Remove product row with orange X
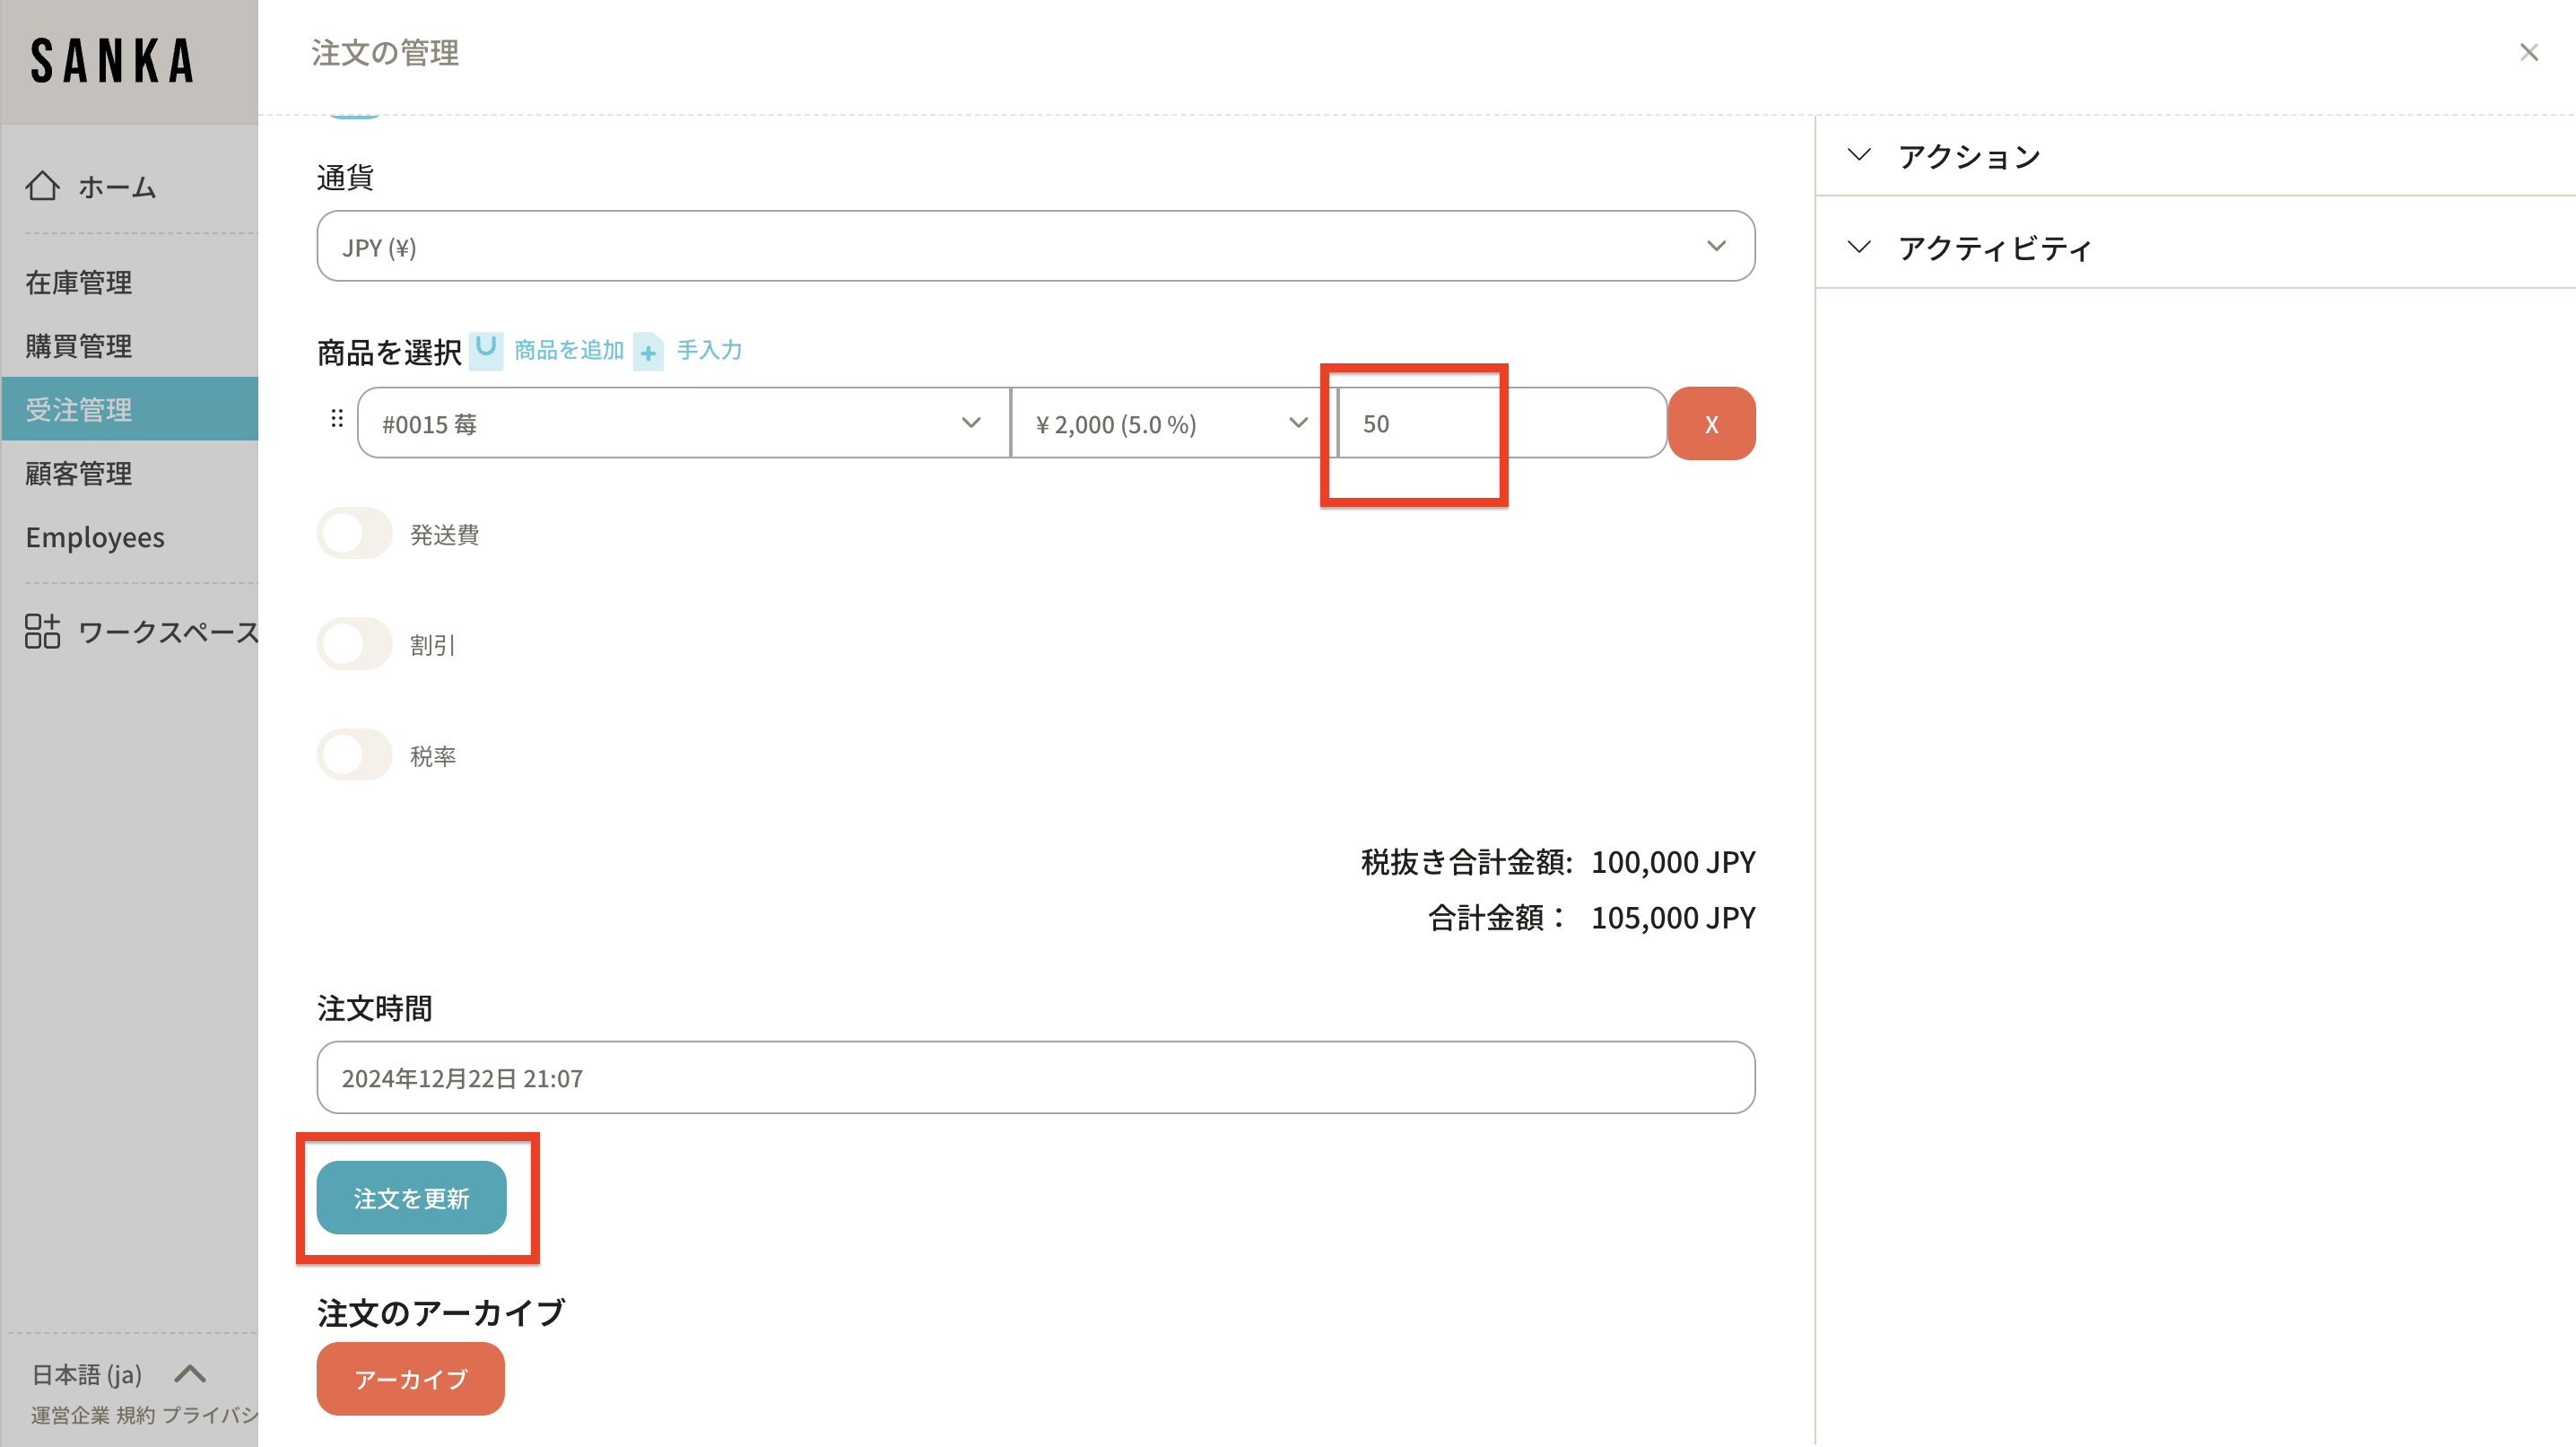 1711,424
